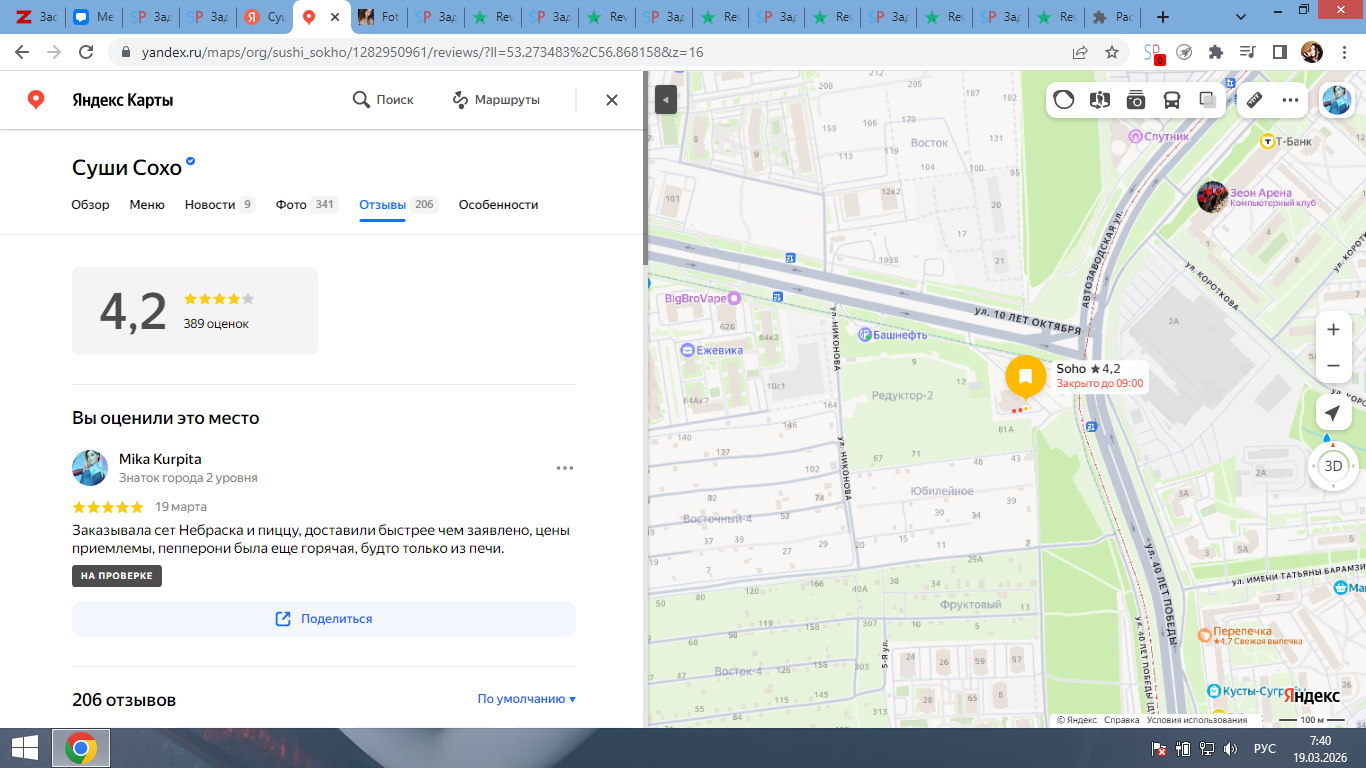The image size is (1366, 768).
Task: Click Mika Kurpita's review avatar
Action: (90, 468)
